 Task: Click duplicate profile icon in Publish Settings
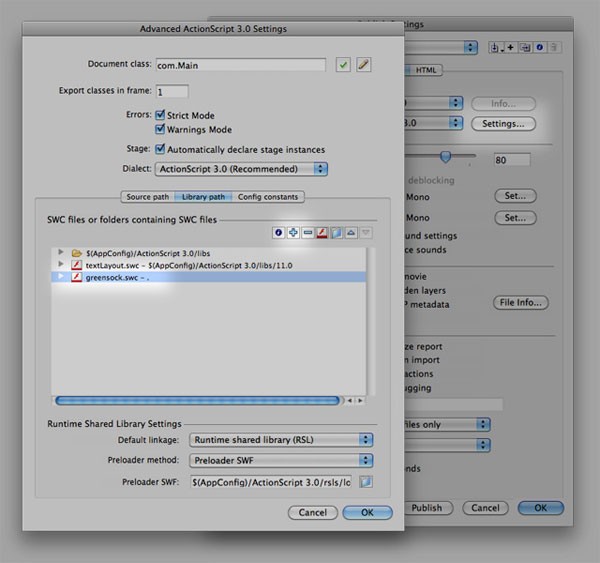tap(525, 47)
